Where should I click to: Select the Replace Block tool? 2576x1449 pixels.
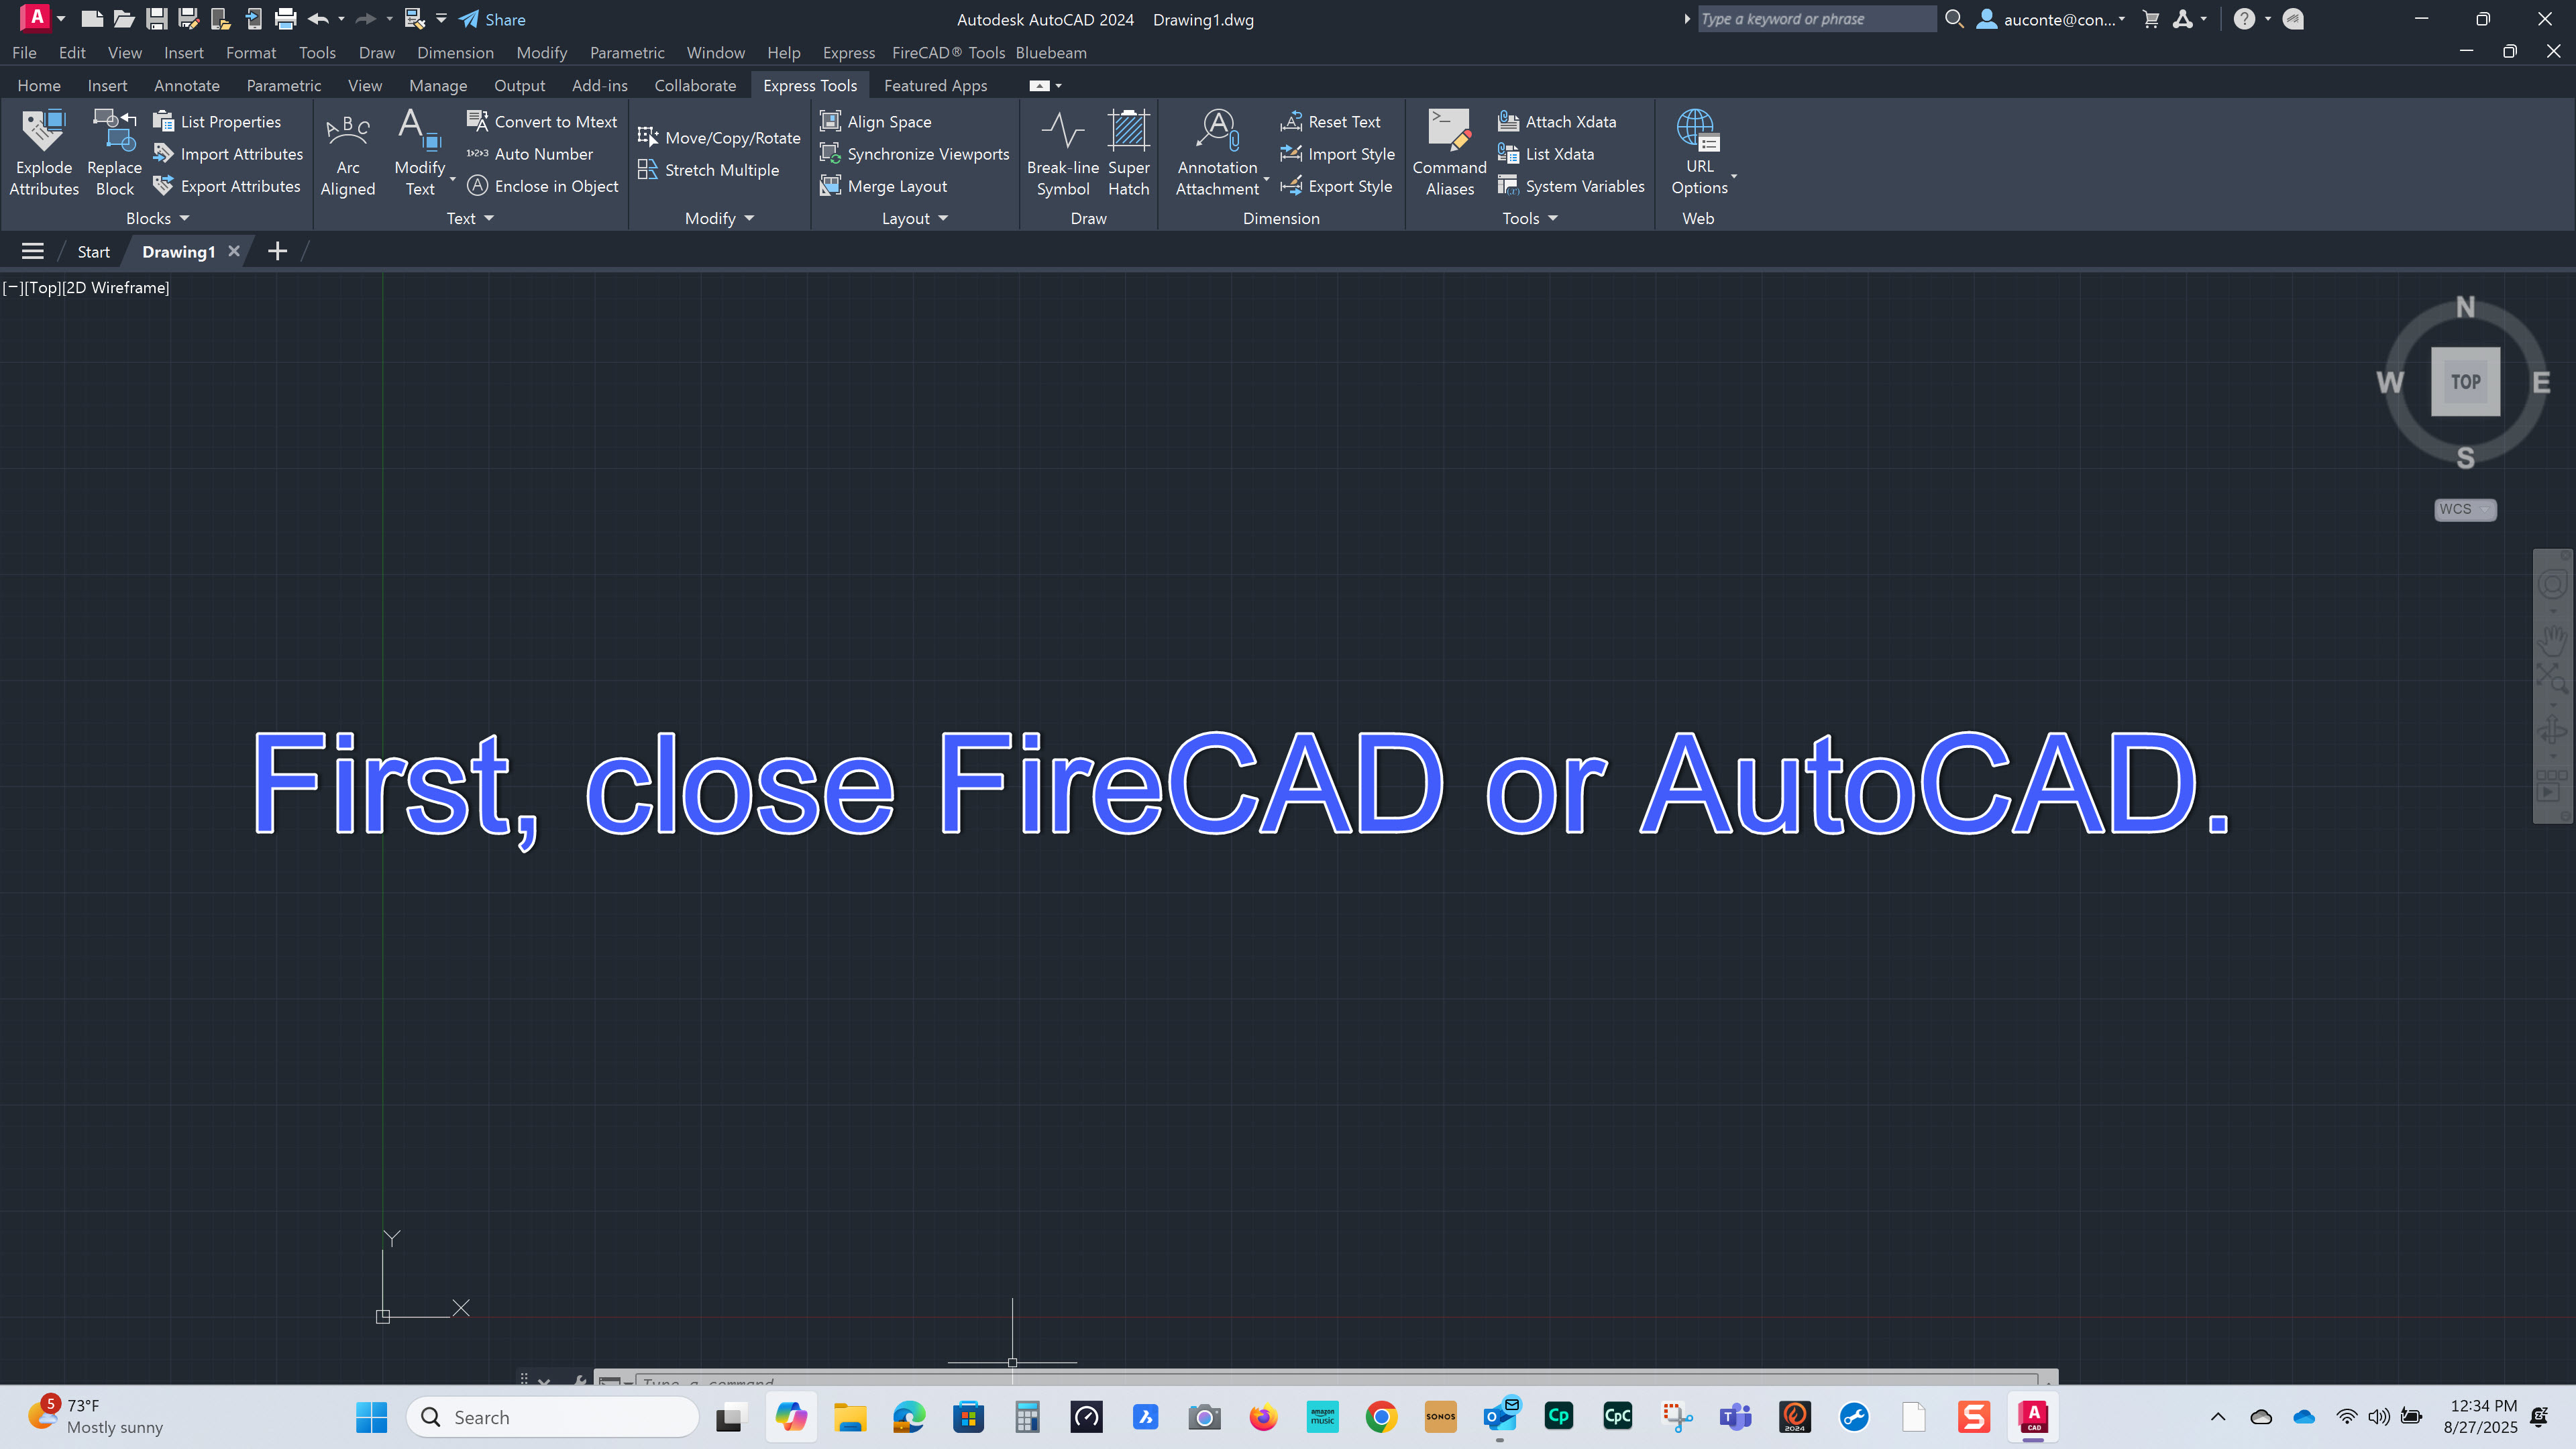point(113,152)
